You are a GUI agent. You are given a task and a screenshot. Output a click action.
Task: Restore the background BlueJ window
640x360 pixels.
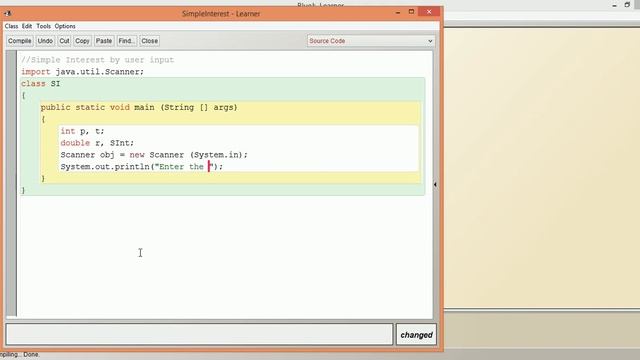(627, 5)
